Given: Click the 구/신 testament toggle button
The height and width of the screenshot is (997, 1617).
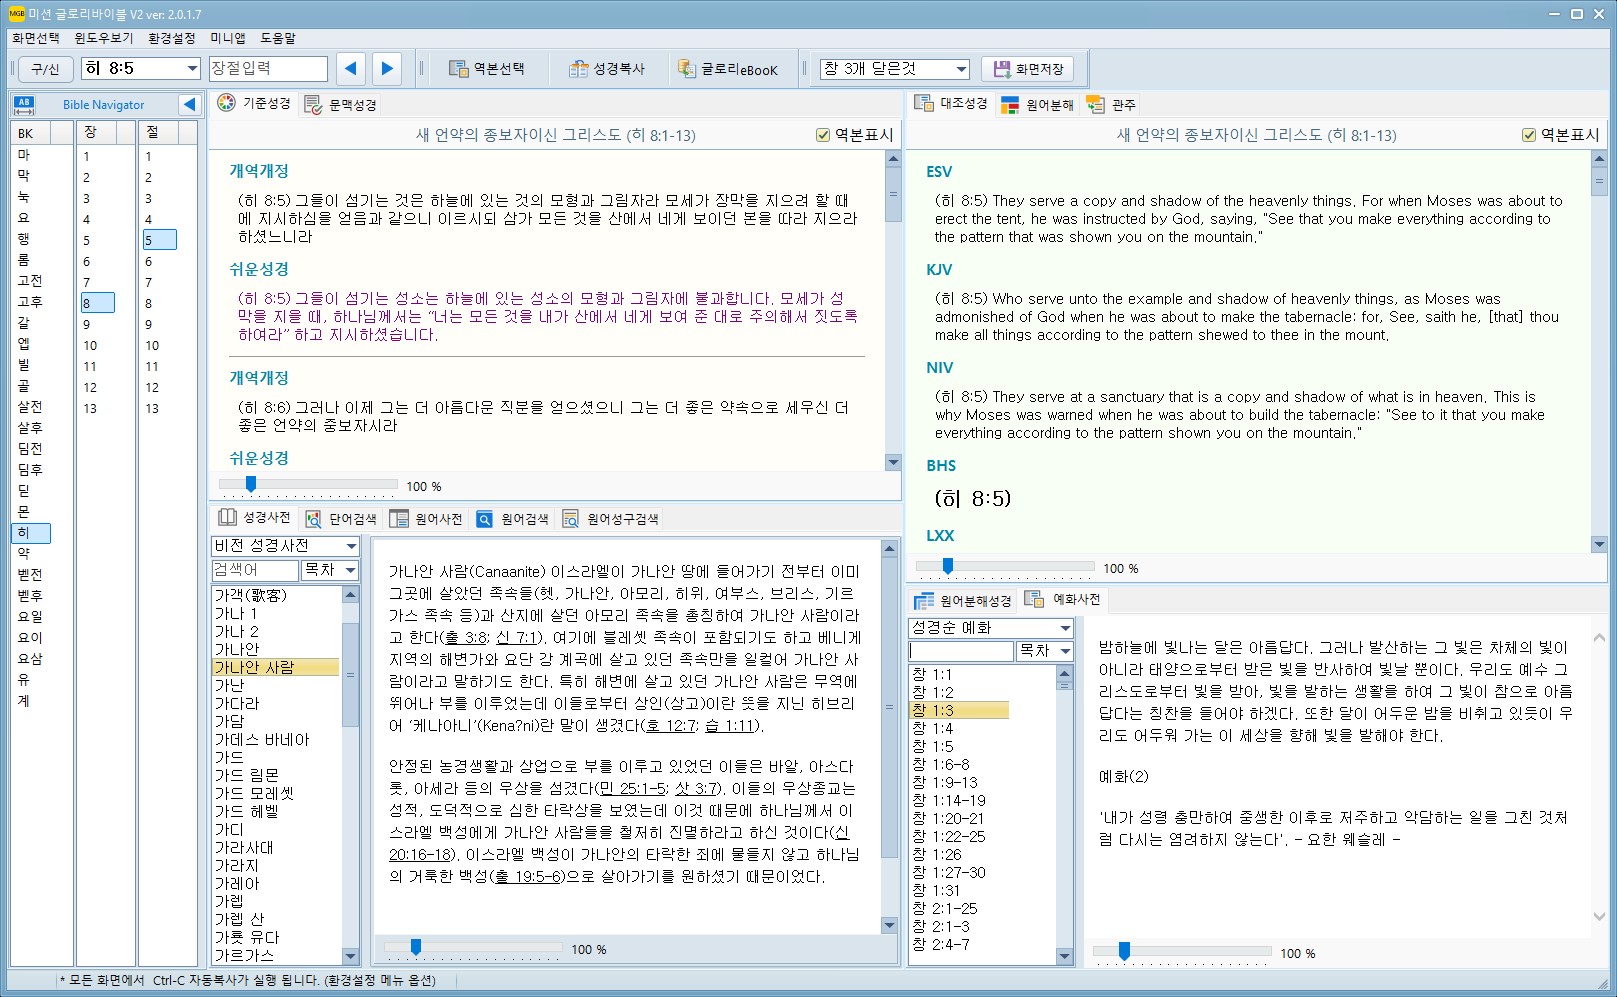Looking at the screenshot, I should pyautogui.click(x=45, y=69).
